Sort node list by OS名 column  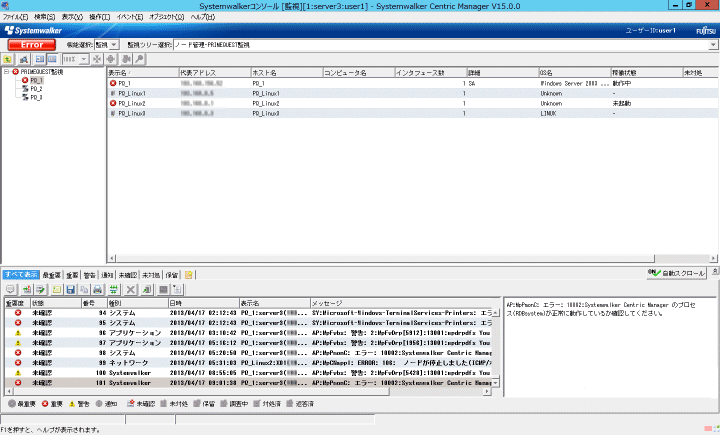click(x=575, y=73)
